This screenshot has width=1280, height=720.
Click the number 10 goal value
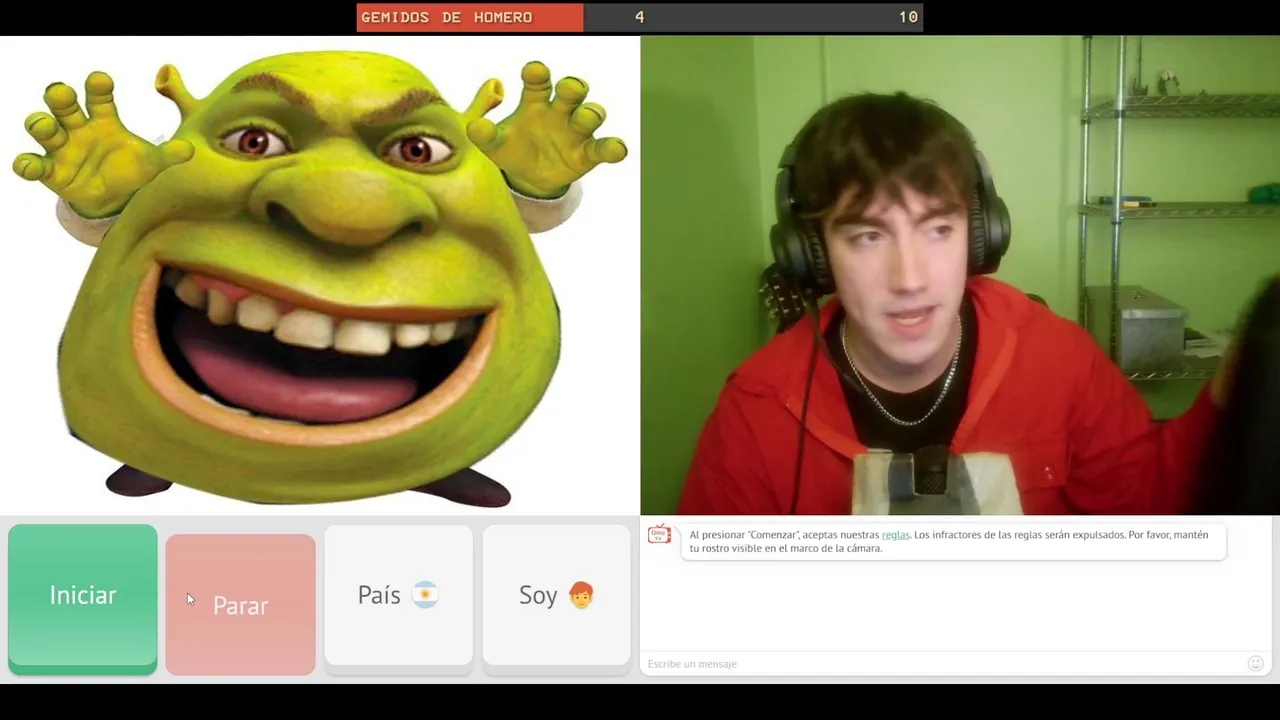908,17
